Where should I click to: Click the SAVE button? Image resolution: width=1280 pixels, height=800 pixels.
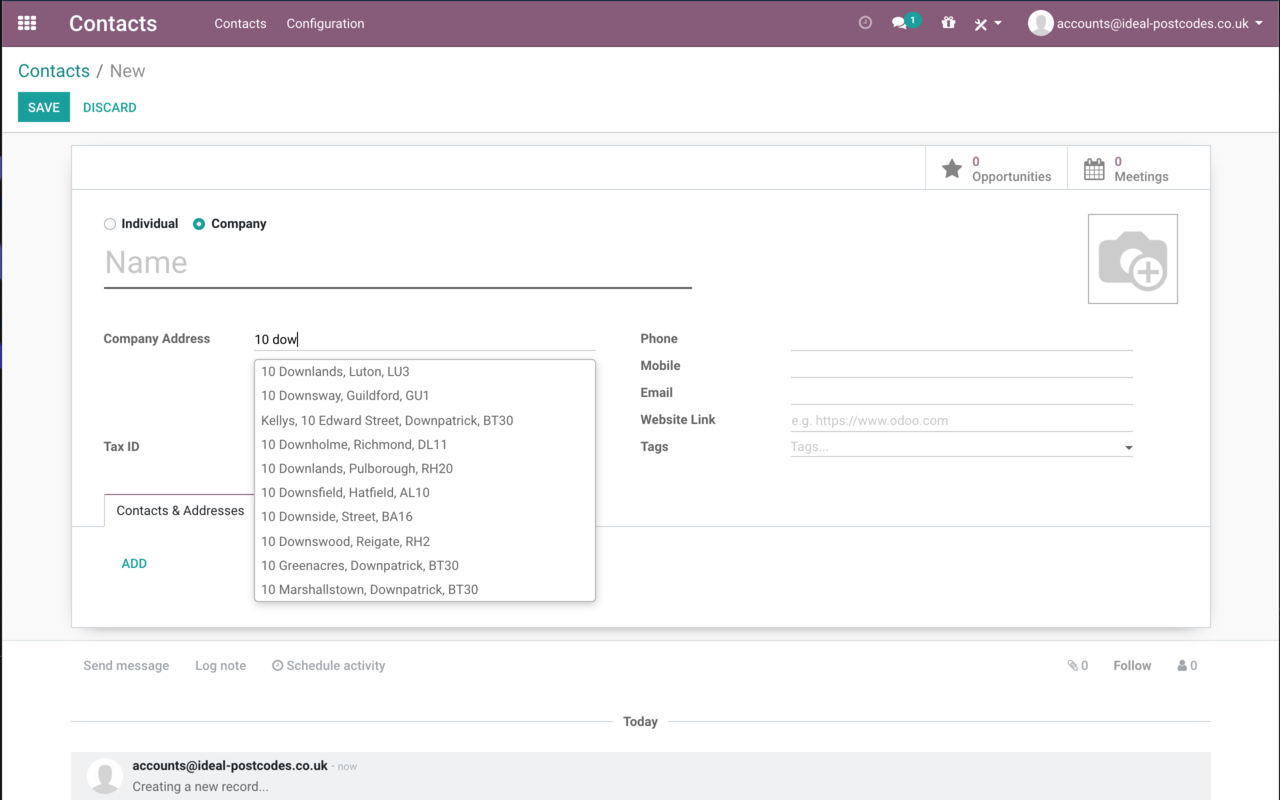[44, 108]
